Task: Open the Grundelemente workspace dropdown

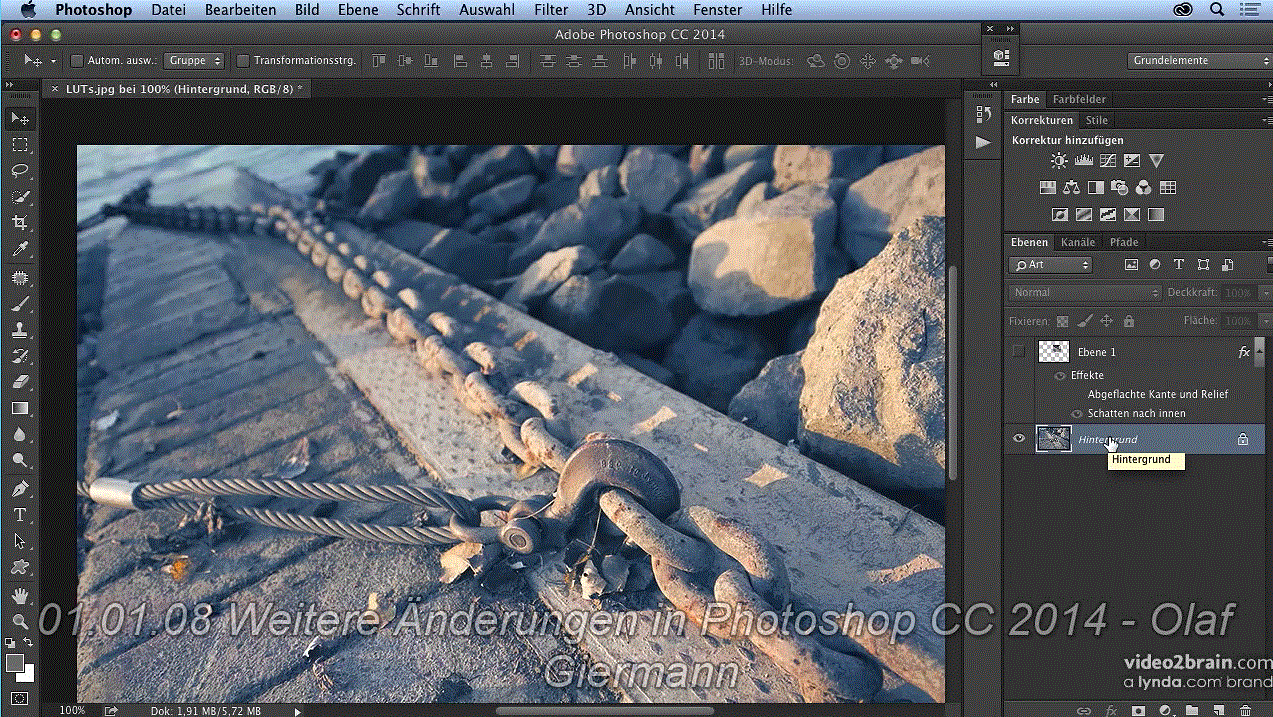Action: [1199, 61]
